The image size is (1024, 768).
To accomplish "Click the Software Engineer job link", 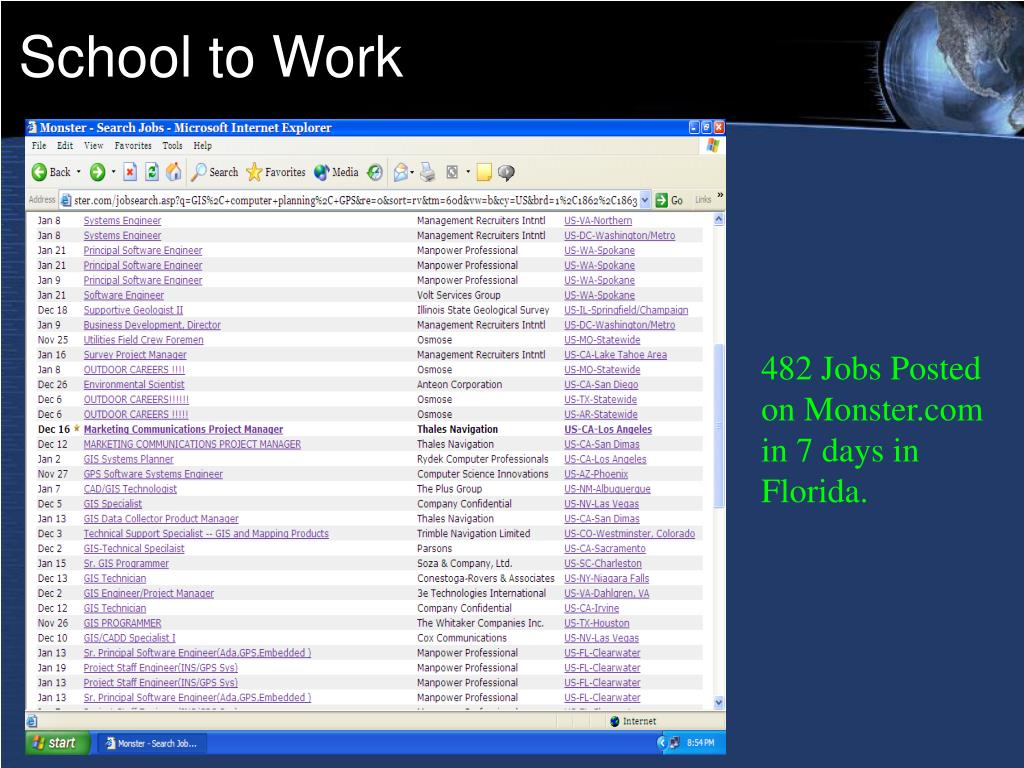I will (123, 295).
